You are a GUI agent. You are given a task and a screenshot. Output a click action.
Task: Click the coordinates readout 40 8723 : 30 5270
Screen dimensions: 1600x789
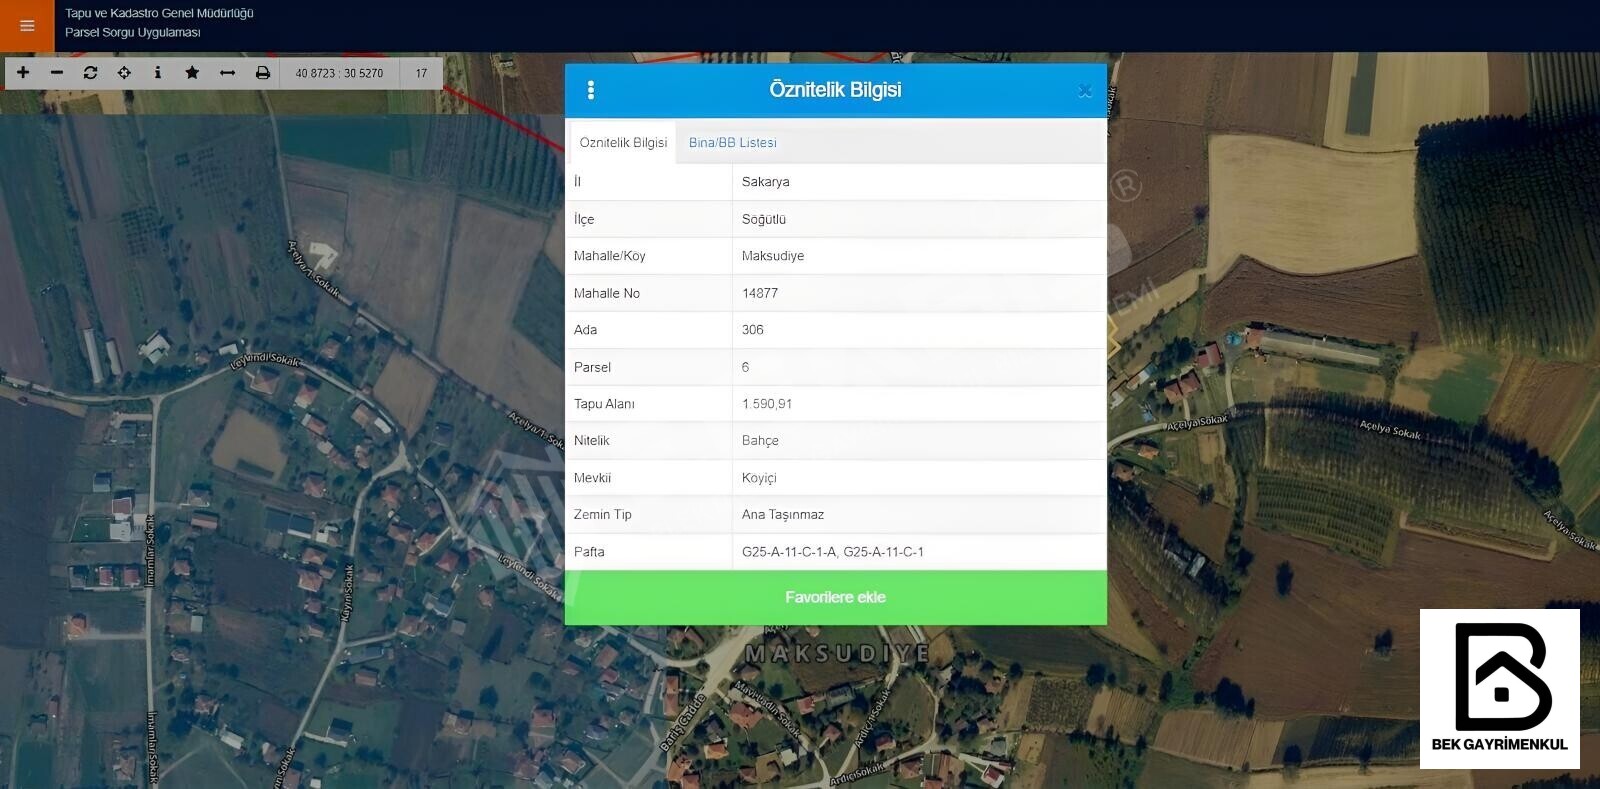339,73
